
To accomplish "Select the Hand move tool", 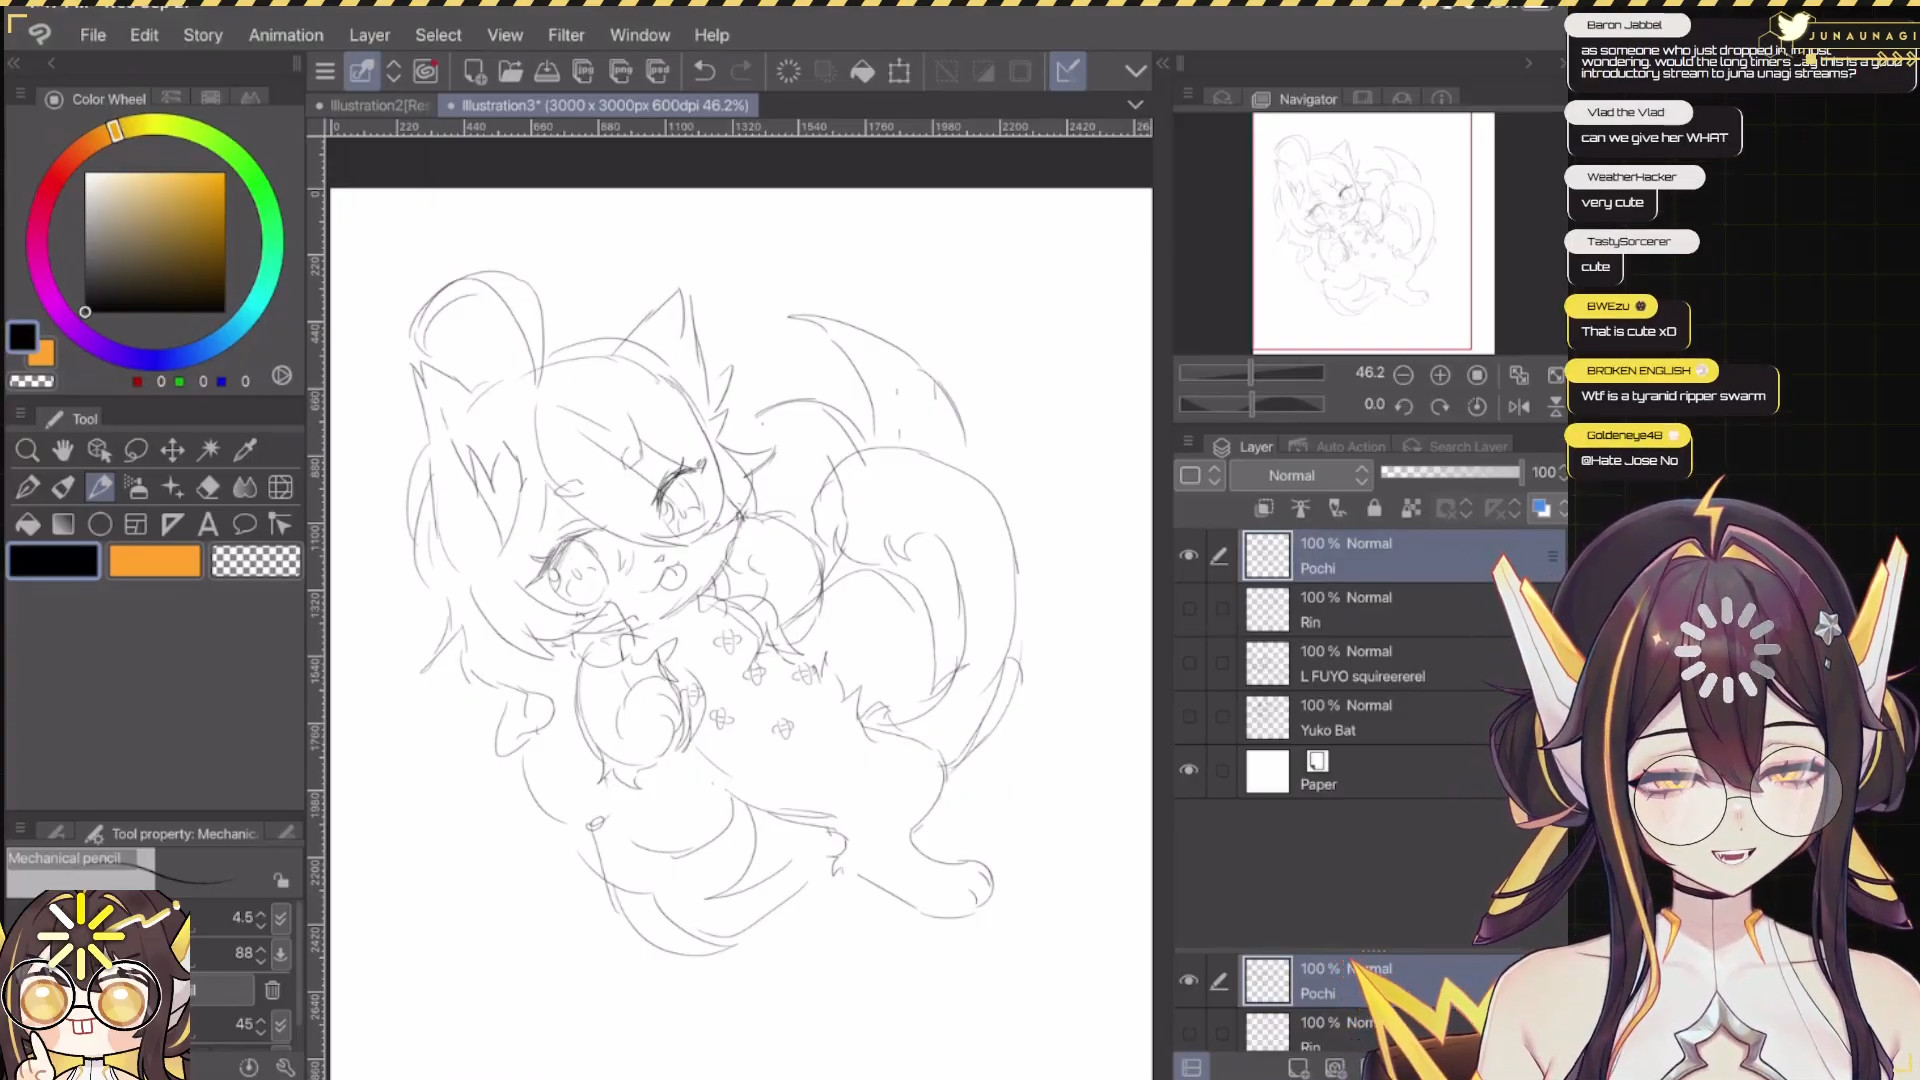I will click(63, 450).
